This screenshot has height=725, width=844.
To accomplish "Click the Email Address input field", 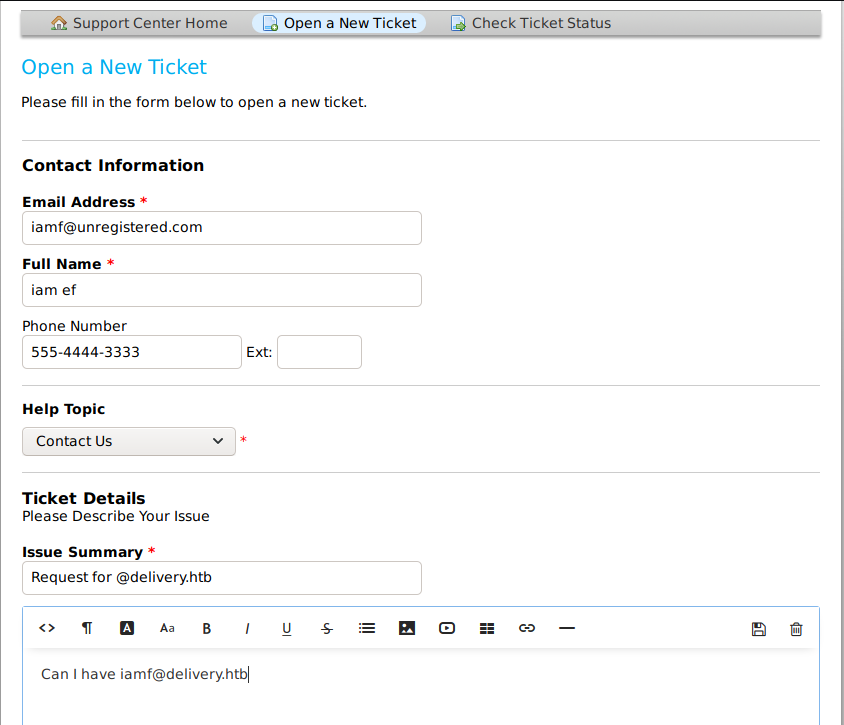I will tap(221, 228).
